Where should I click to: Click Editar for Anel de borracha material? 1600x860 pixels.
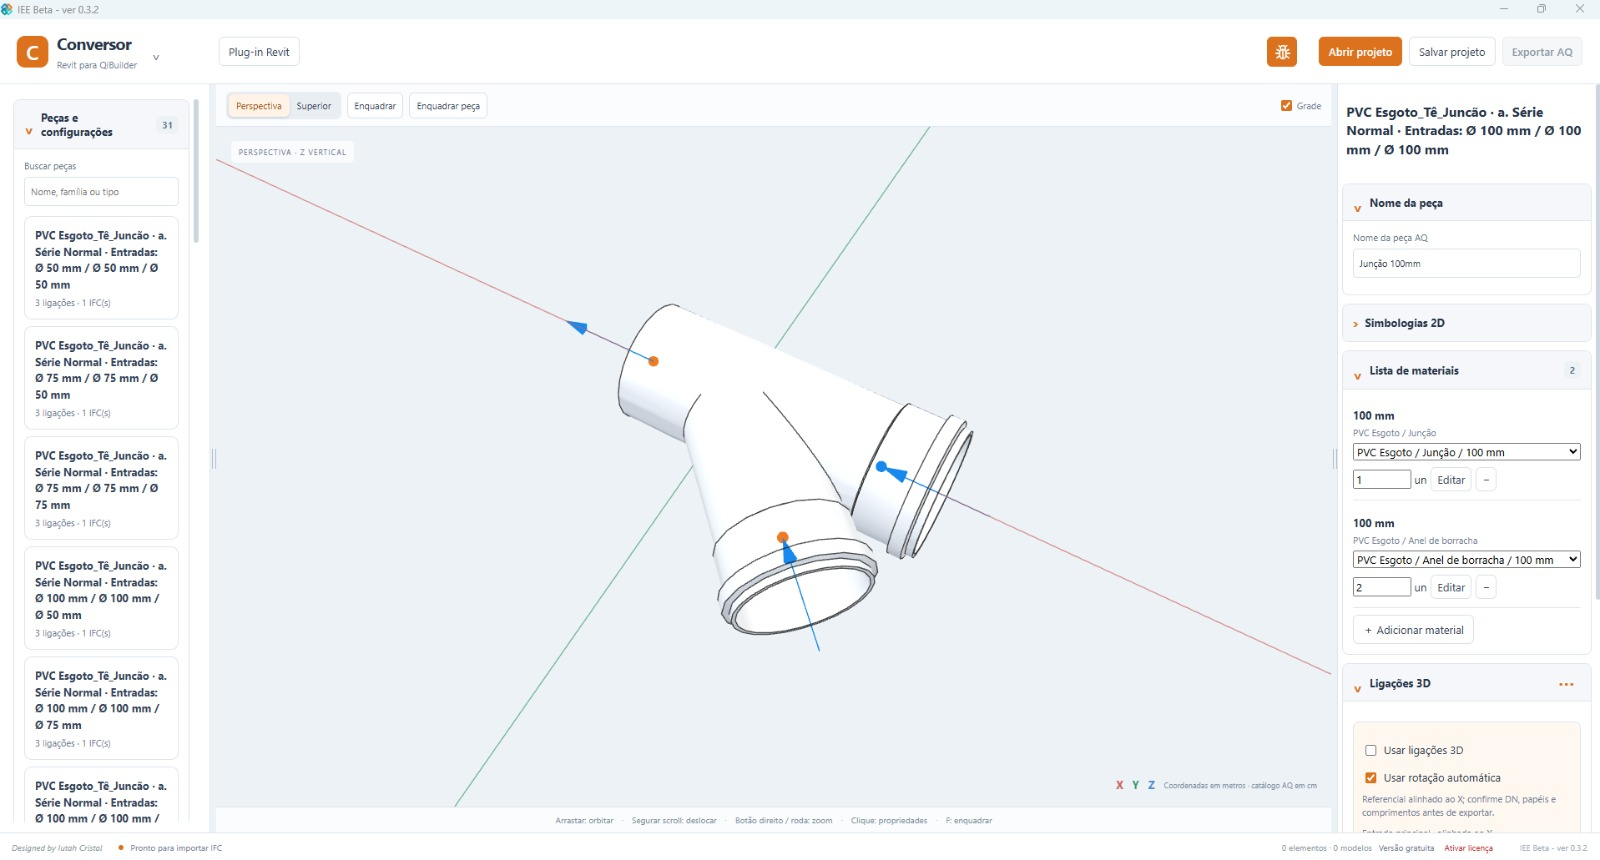[1451, 588]
